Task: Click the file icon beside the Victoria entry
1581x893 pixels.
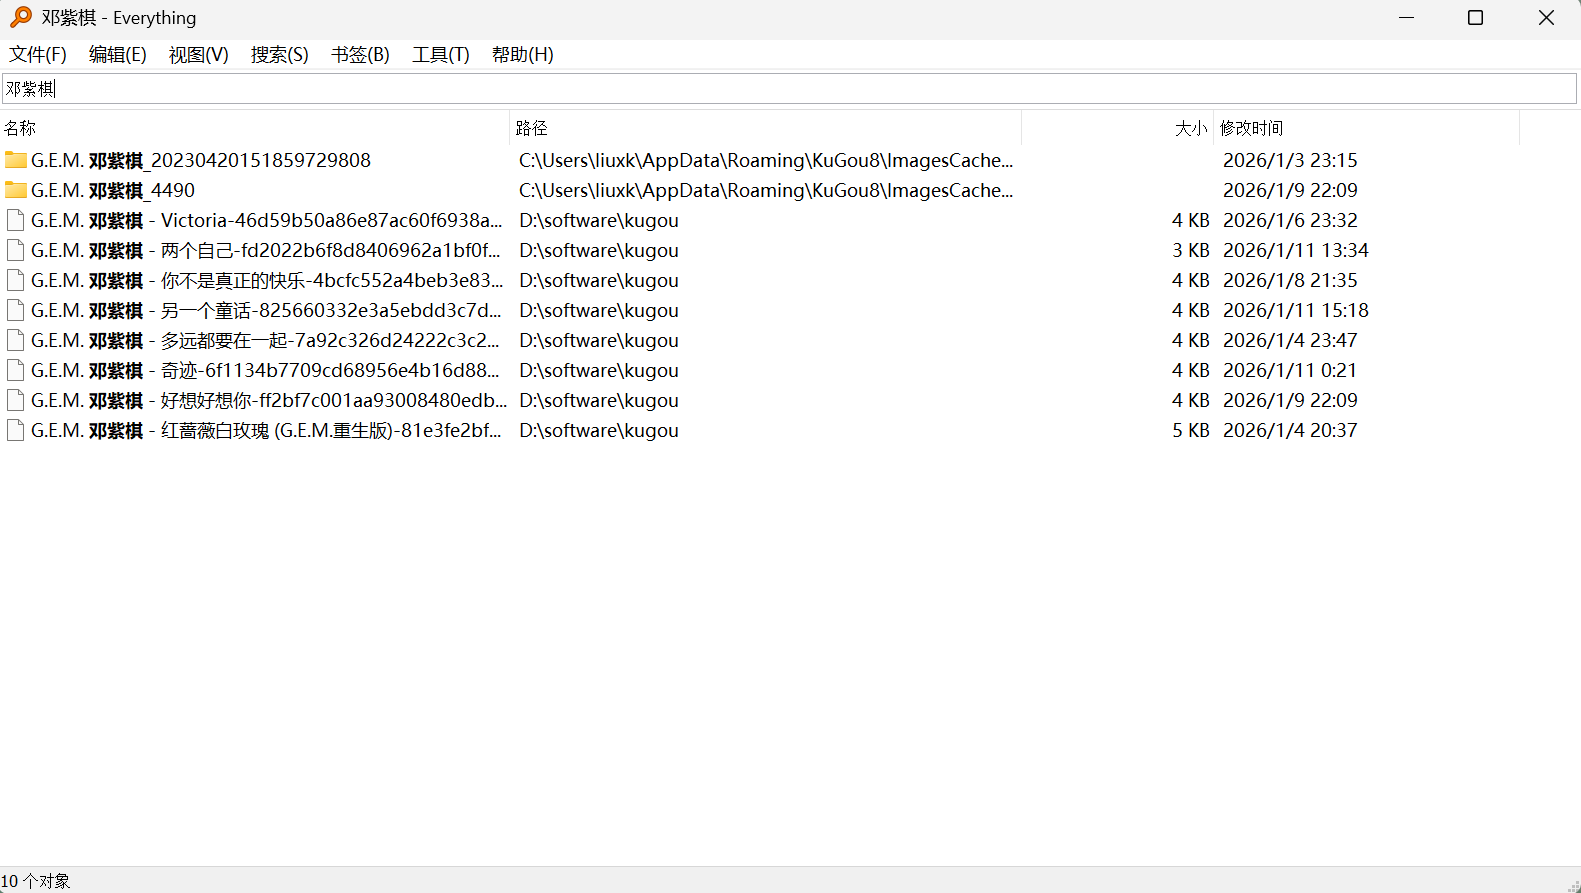Action: tap(15, 220)
